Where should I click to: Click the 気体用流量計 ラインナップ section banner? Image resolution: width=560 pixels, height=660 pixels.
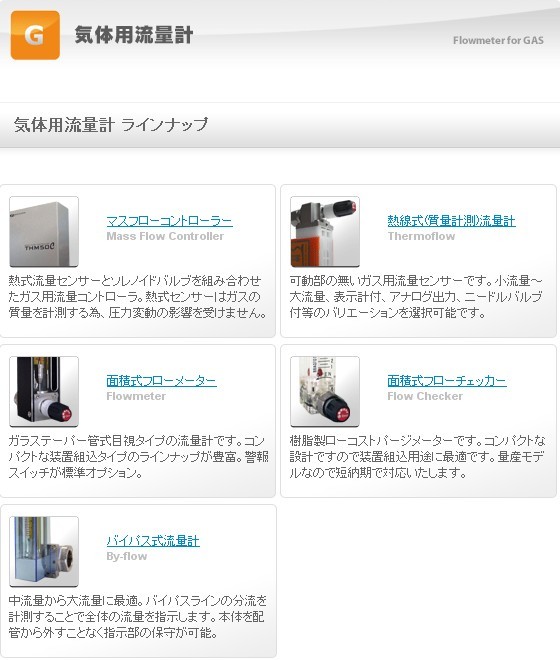pyautogui.click(x=280, y=125)
